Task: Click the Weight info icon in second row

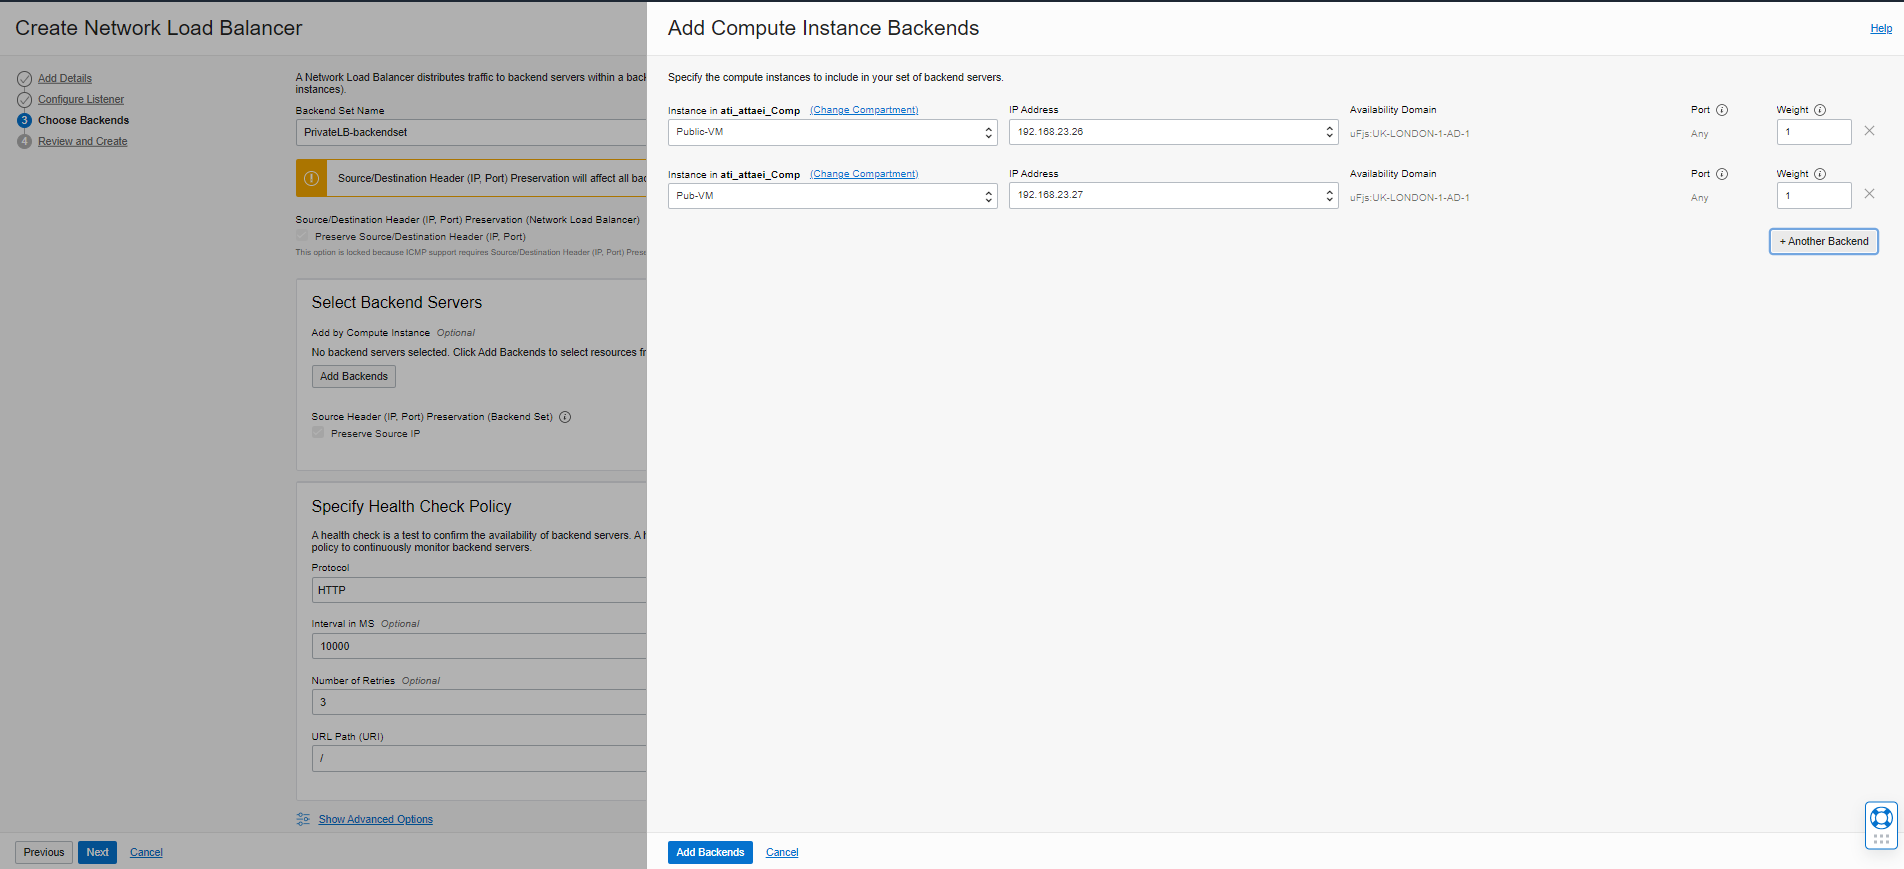Action: pyautogui.click(x=1820, y=174)
